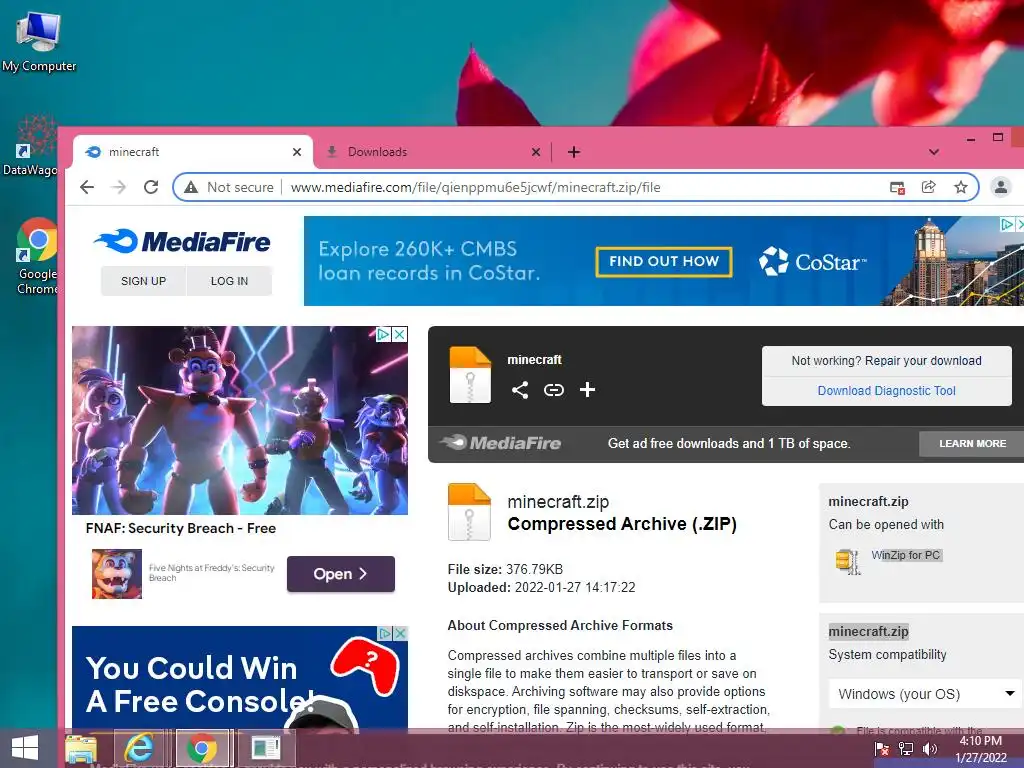Click the LEARN MORE button
This screenshot has height=768, width=1024.
click(x=972, y=443)
